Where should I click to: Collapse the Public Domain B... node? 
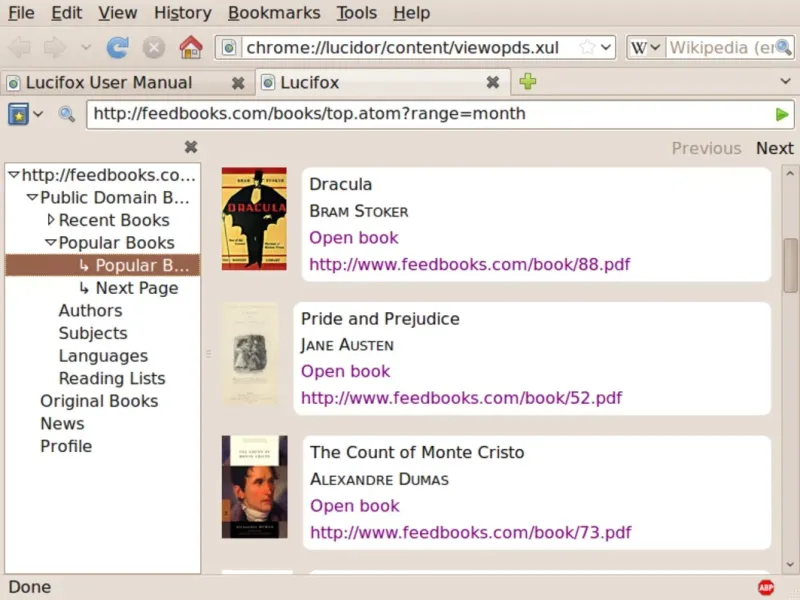click(x=32, y=197)
